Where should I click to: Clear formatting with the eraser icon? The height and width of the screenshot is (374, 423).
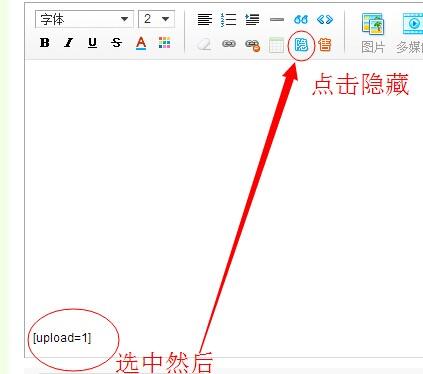point(204,45)
